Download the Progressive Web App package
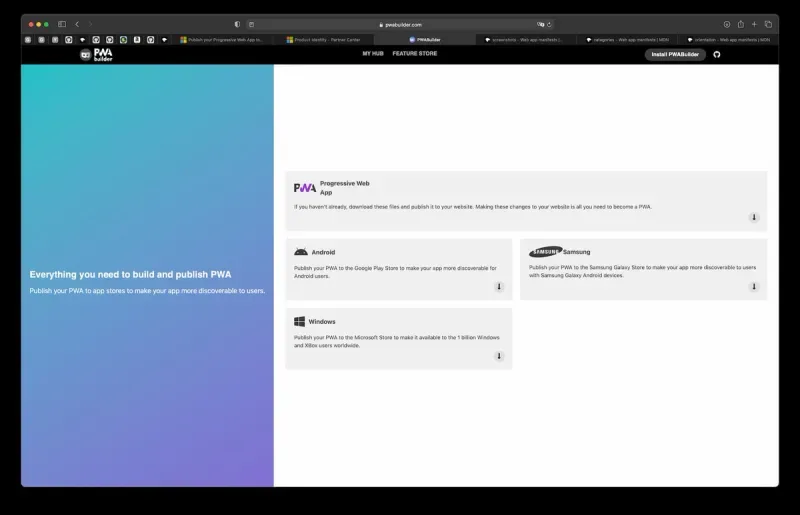 (754, 217)
